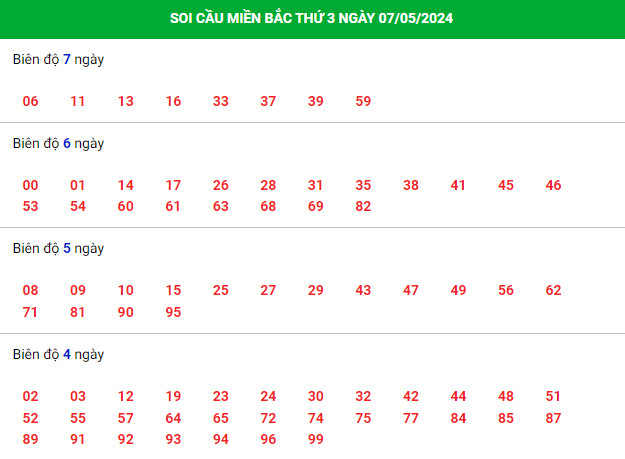Choose number 08 under Biên độ 5 ngày
The height and width of the screenshot is (459, 625).
(30, 290)
